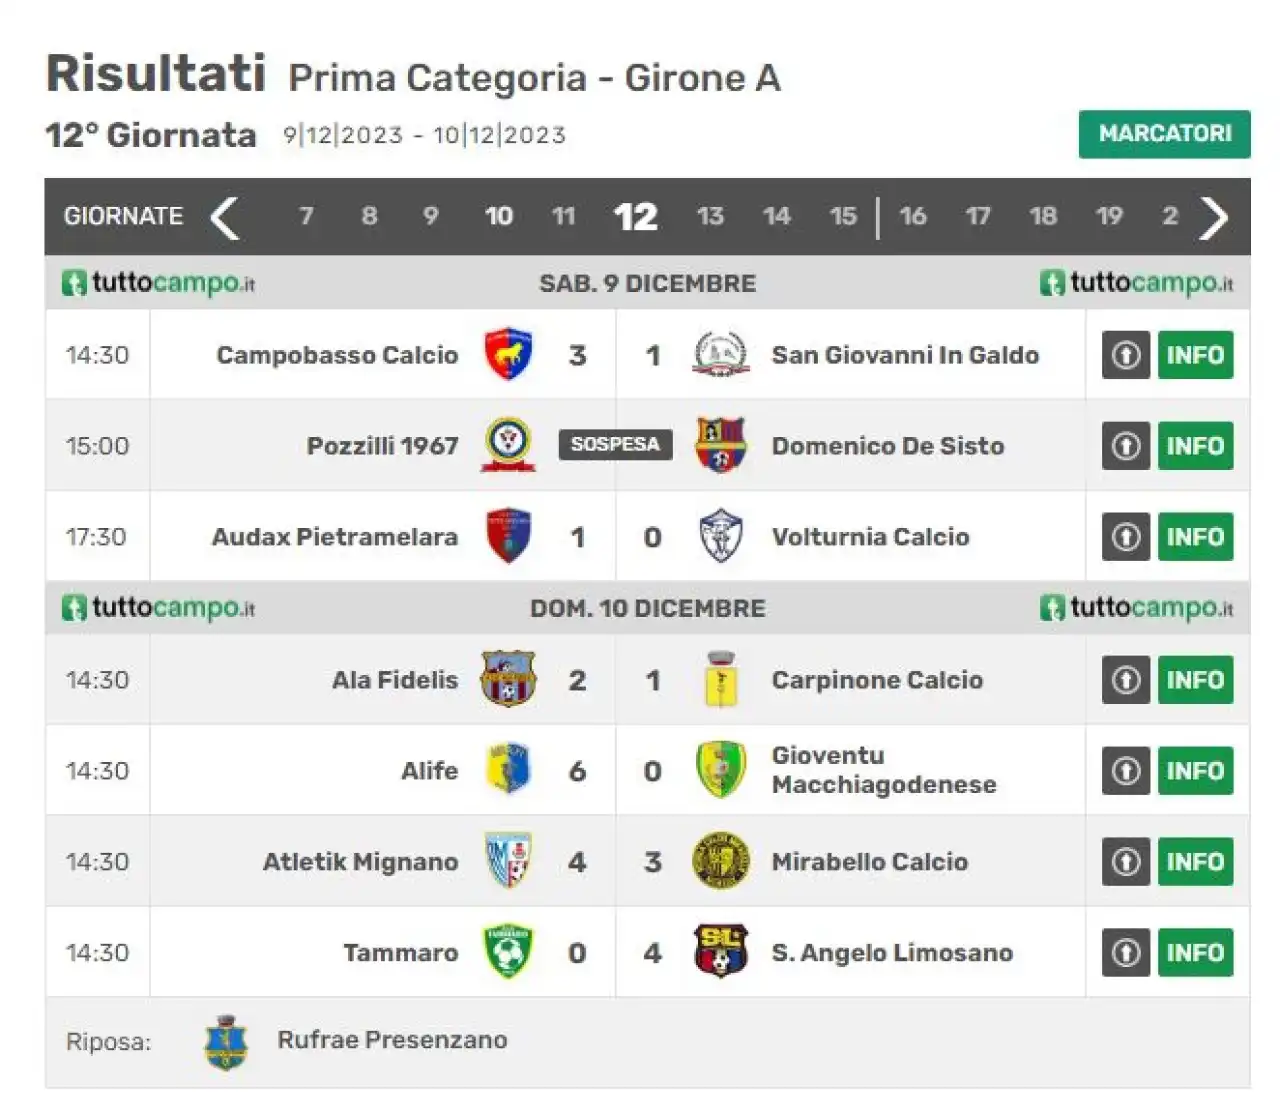This screenshot has width=1280, height=1114.
Task: Click the San Giovanni In Galdo crest
Action: (x=721, y=355)
